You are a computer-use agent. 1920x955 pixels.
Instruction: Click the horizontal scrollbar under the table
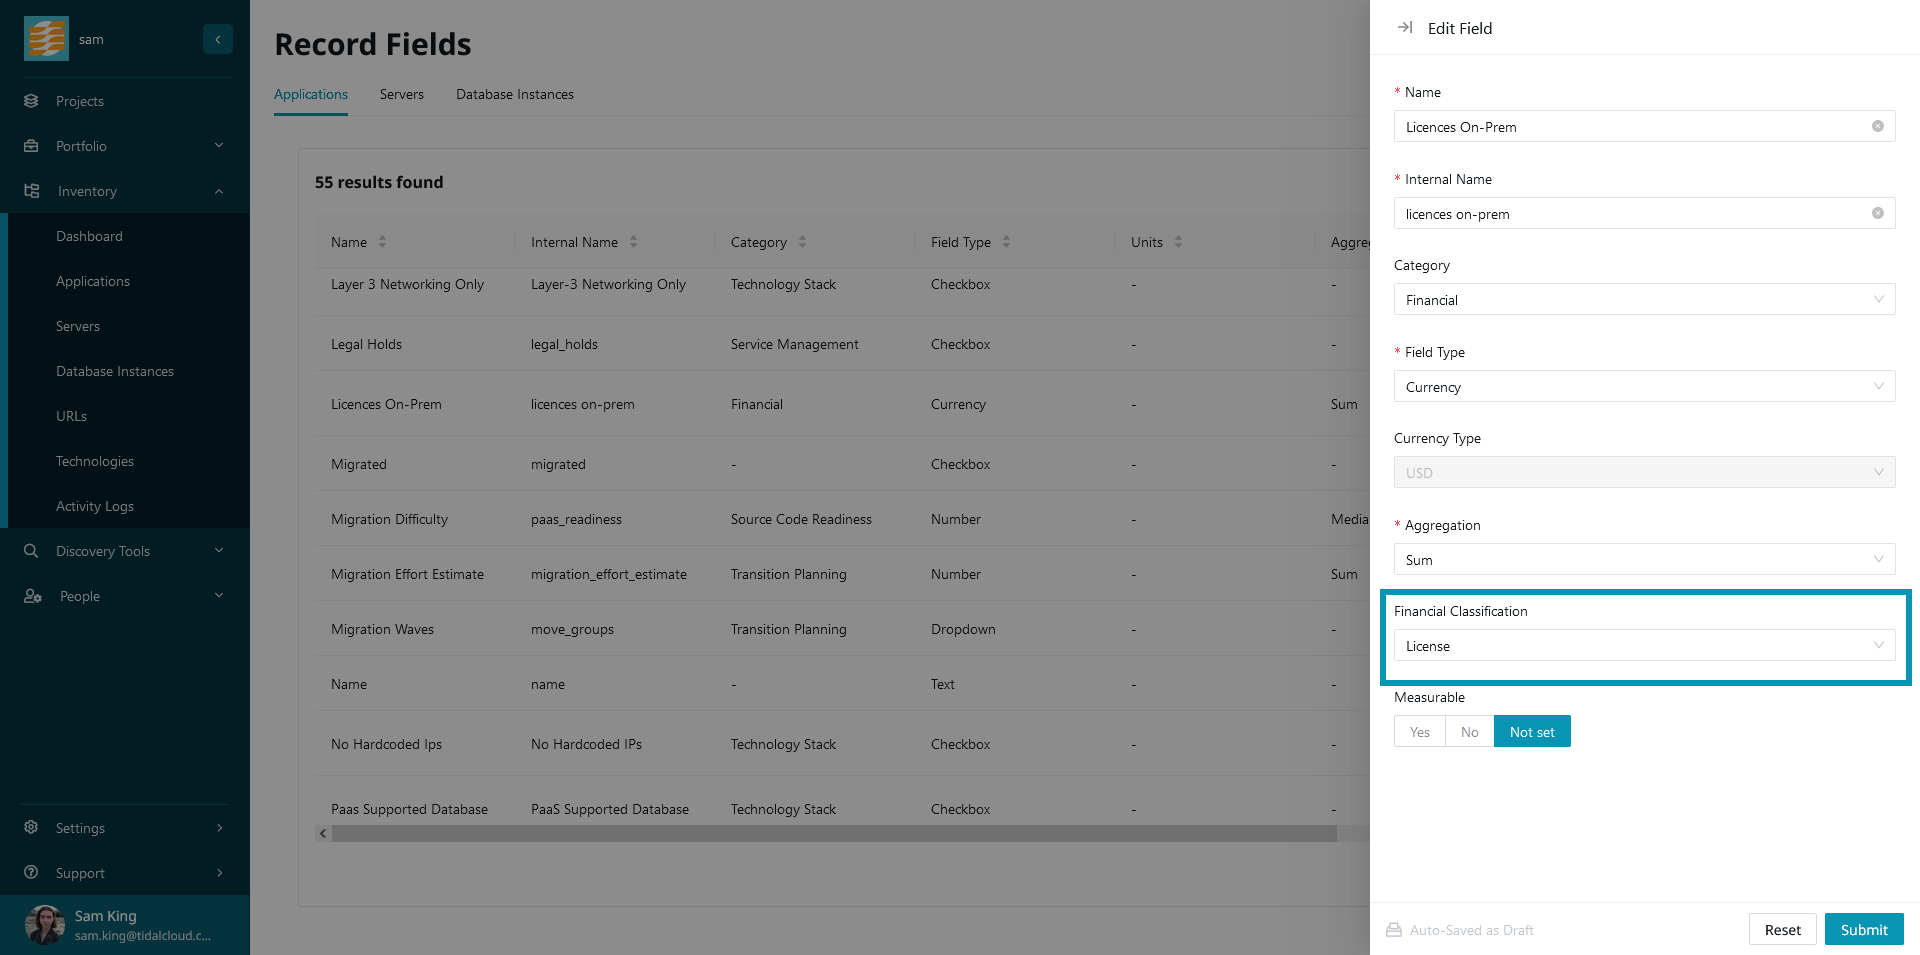tap(833, 834)
